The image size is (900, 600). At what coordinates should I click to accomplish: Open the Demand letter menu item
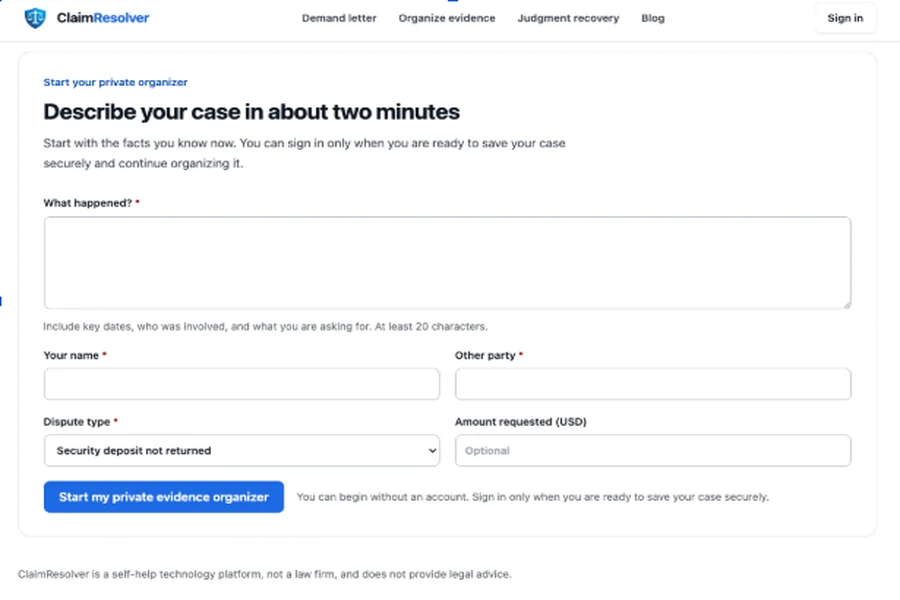(339, 18)
